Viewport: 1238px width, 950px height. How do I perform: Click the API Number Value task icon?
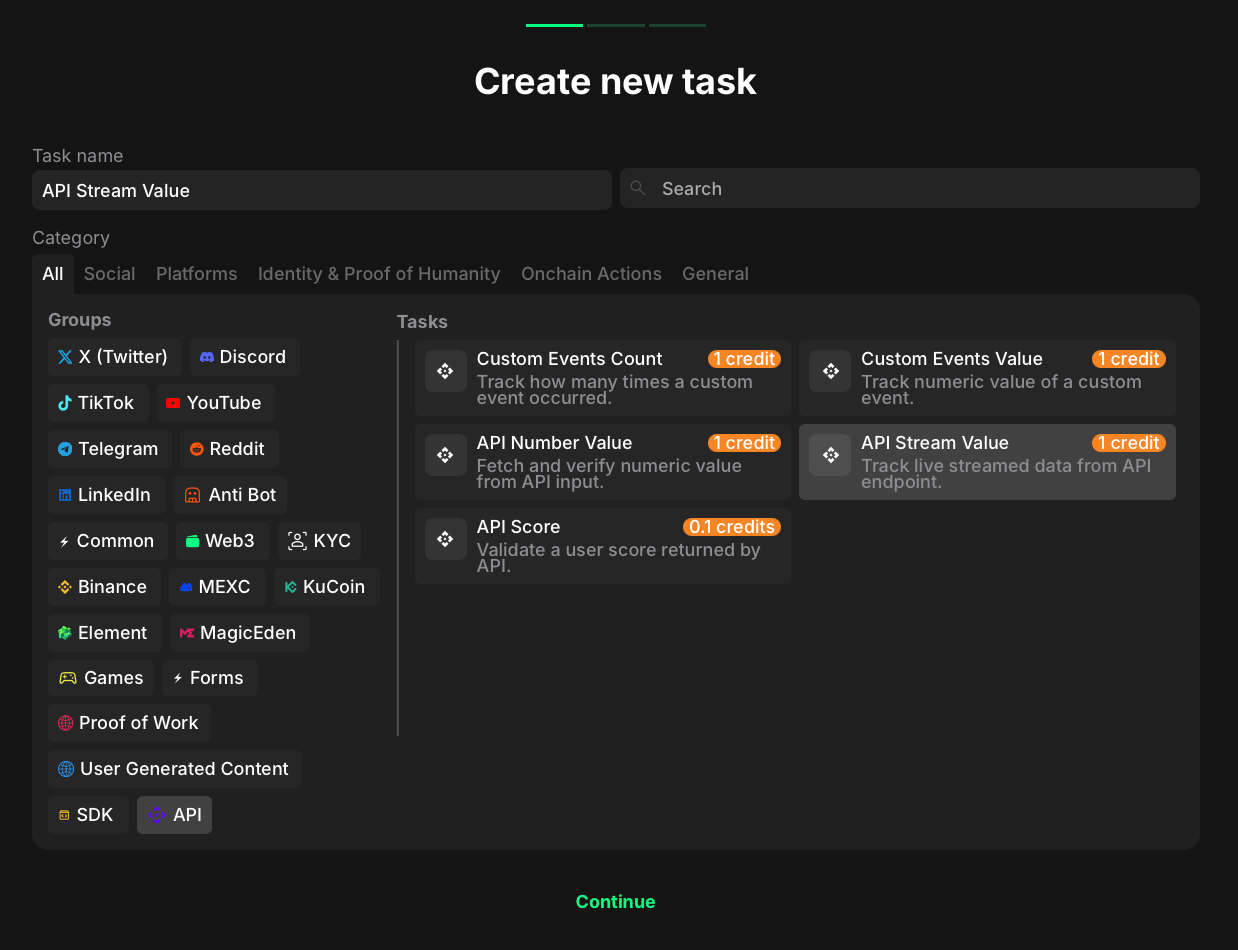coord(446,455)
